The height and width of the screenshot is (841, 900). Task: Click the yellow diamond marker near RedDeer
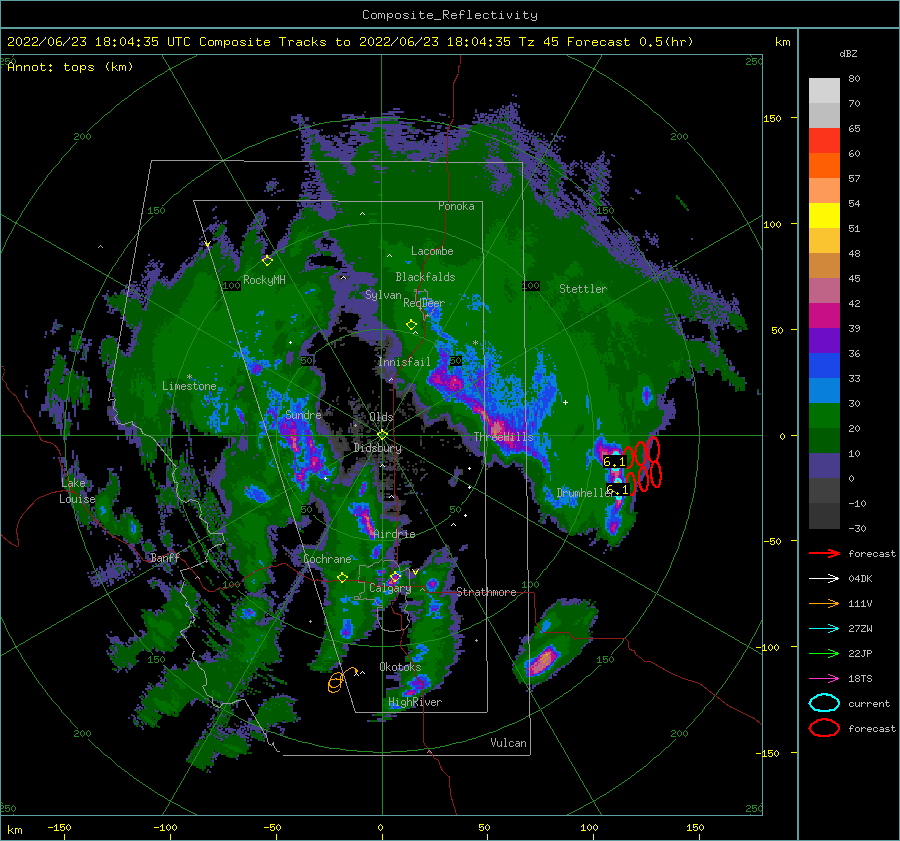pyautogui.click(x=411, y=325)
